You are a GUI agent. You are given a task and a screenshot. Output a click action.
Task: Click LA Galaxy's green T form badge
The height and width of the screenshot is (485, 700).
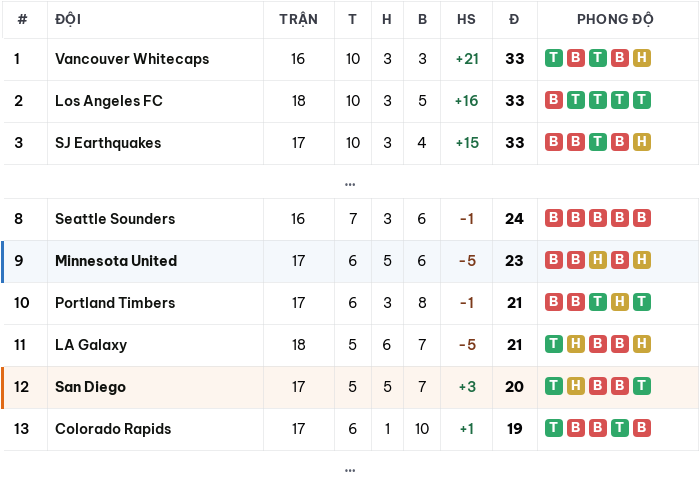(x=554, y=344)
